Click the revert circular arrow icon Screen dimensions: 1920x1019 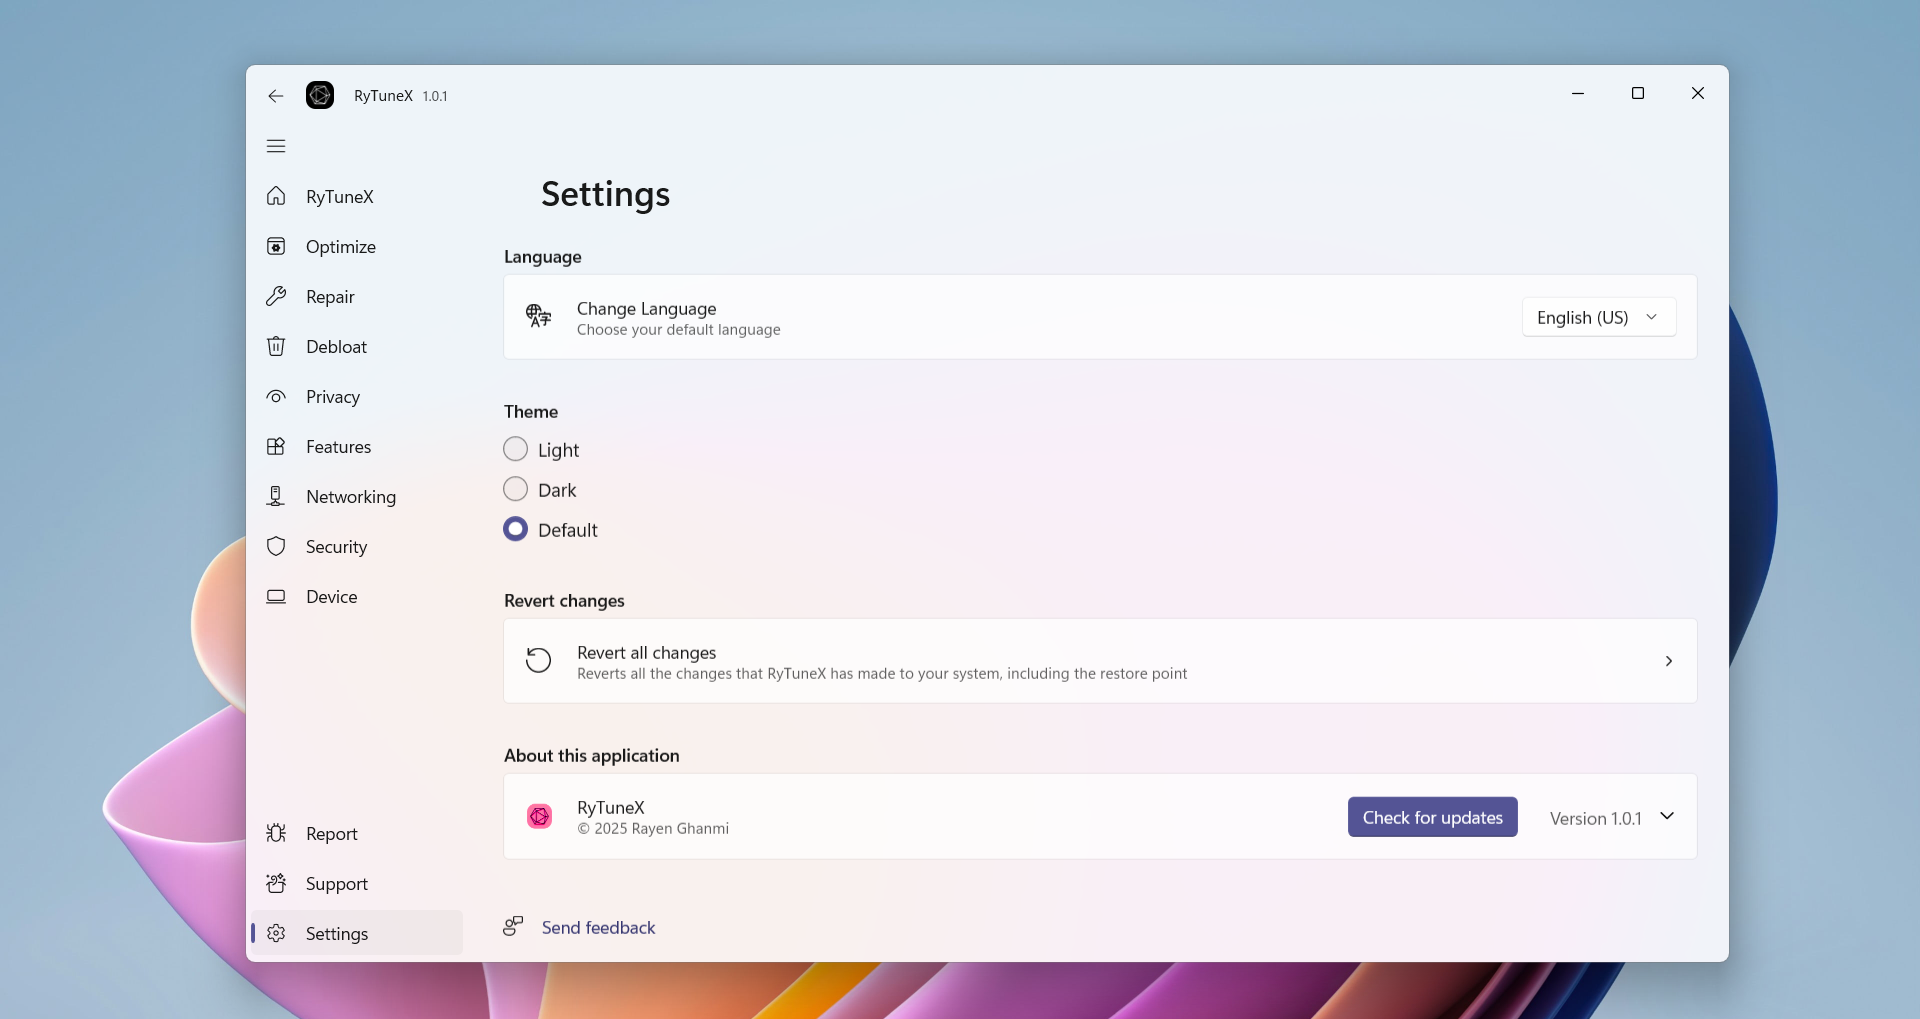point(538,660)
